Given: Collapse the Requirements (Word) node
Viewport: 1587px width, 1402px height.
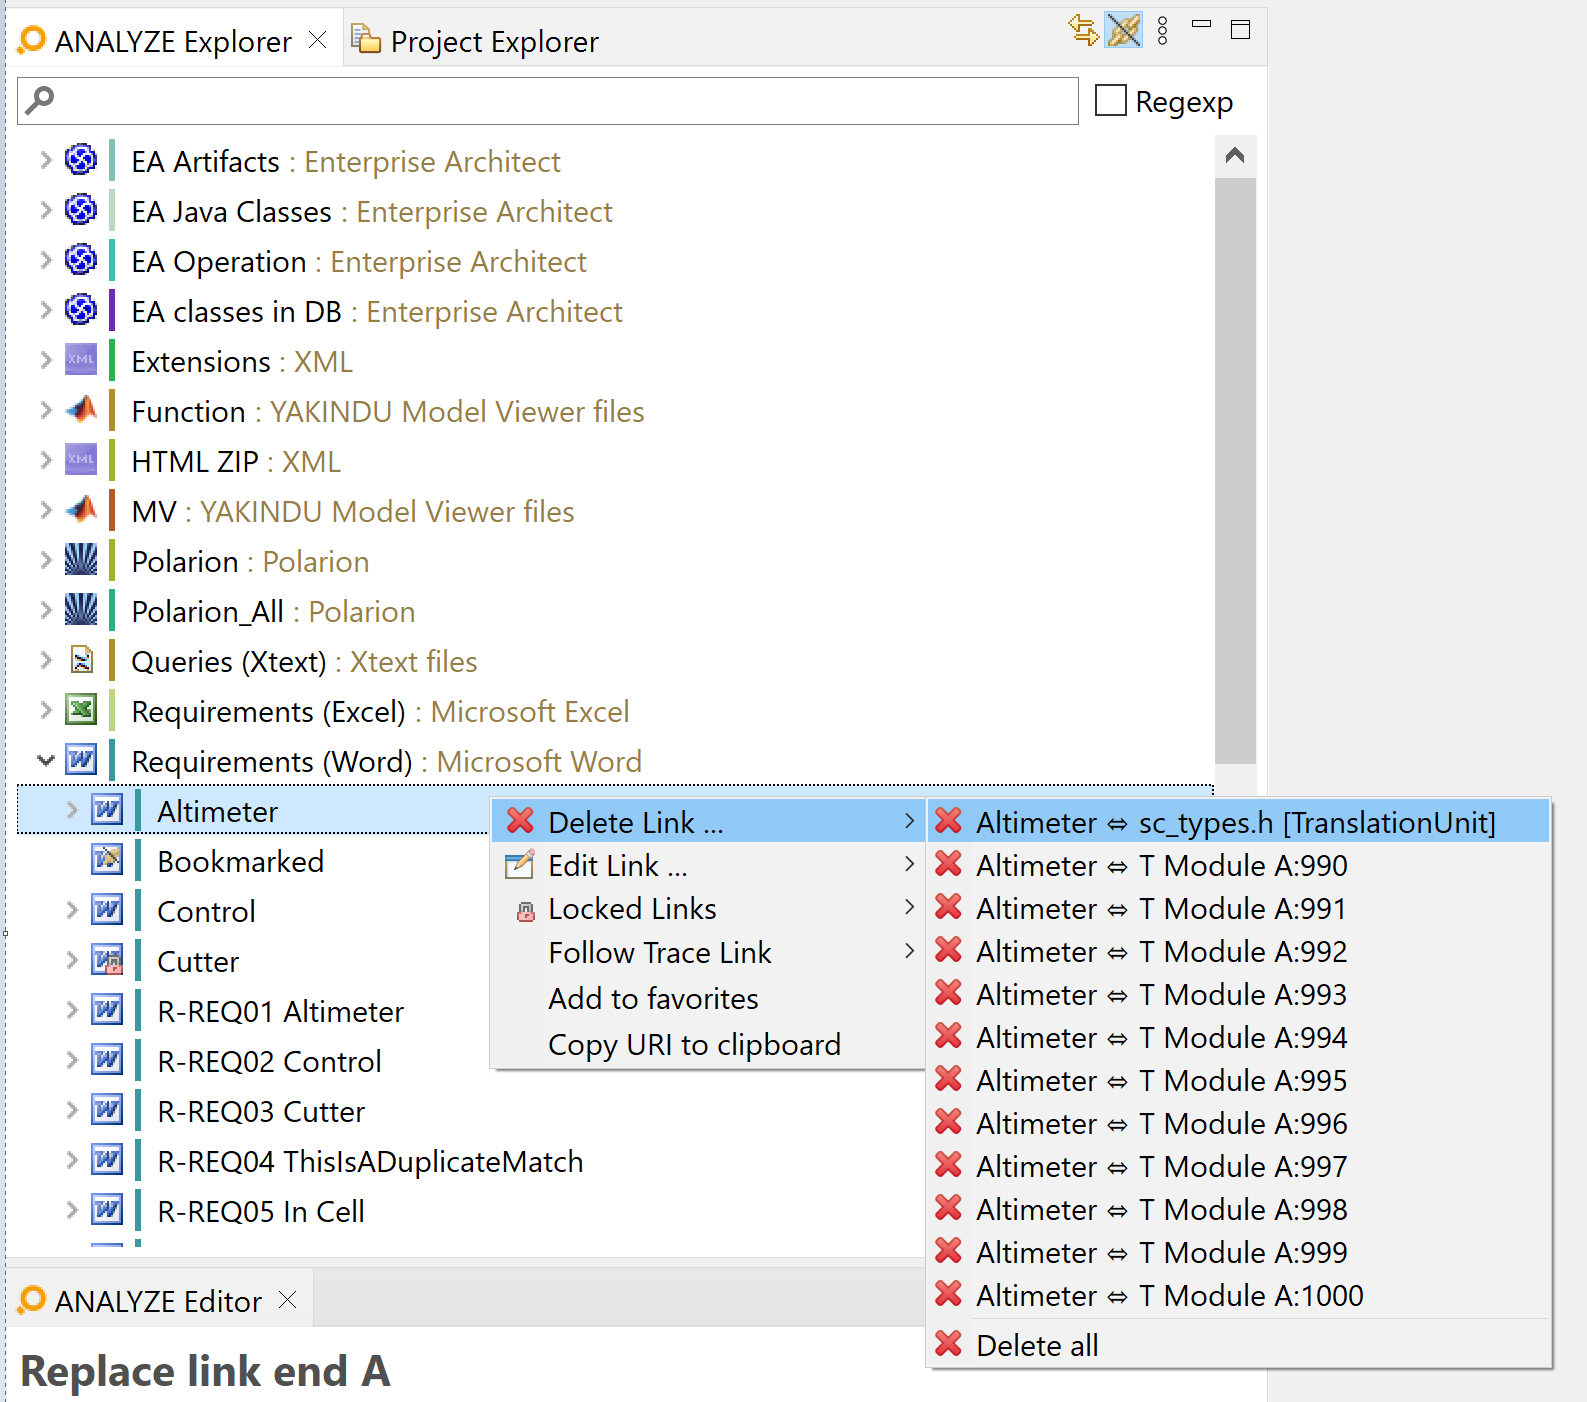Looking at the screenshot, I should 45,760.
